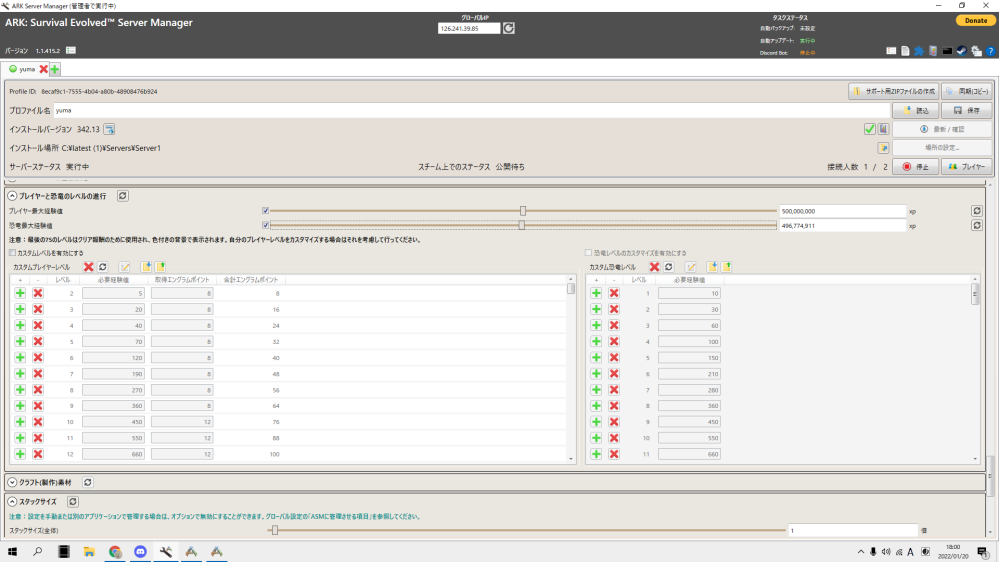Refresh the global IP address

coord(508,28)
